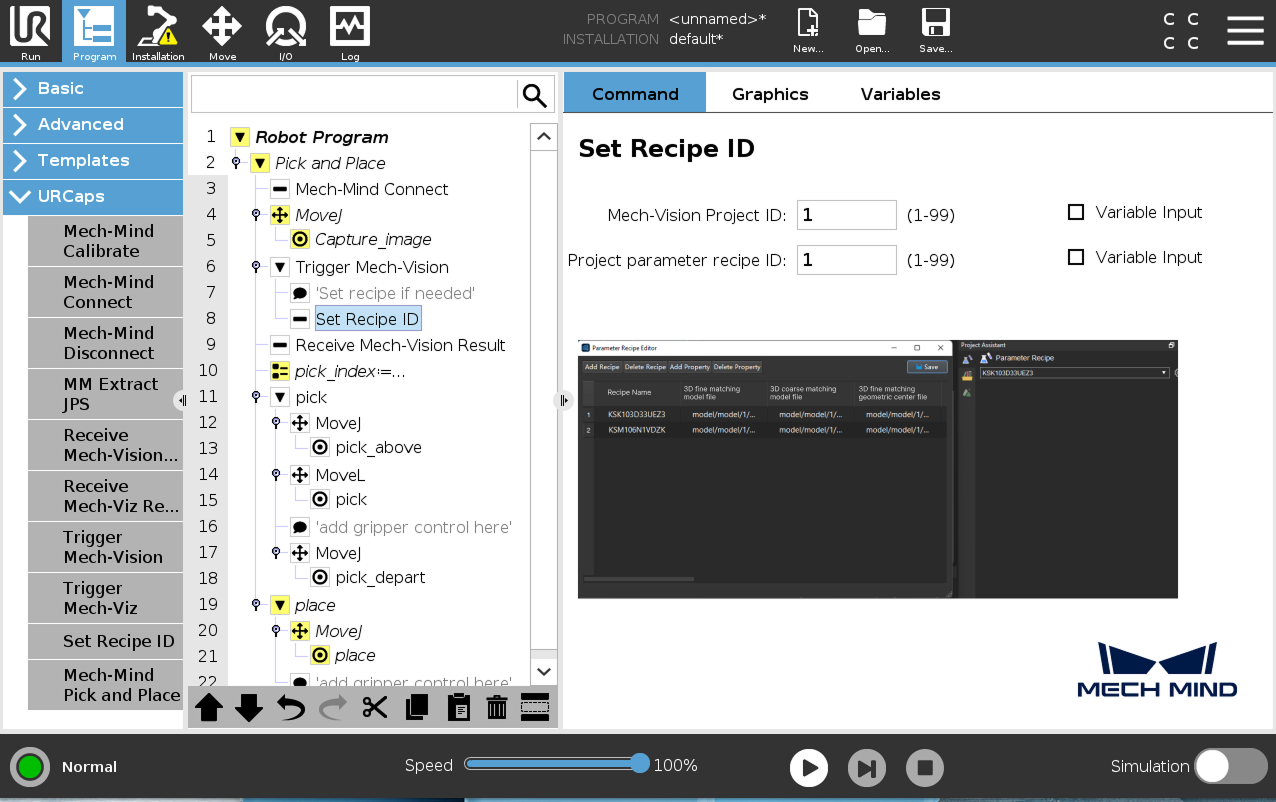Cut the selected program node with scissors icon
This screenshot has height=802, width=1276.
coord(374,707)
